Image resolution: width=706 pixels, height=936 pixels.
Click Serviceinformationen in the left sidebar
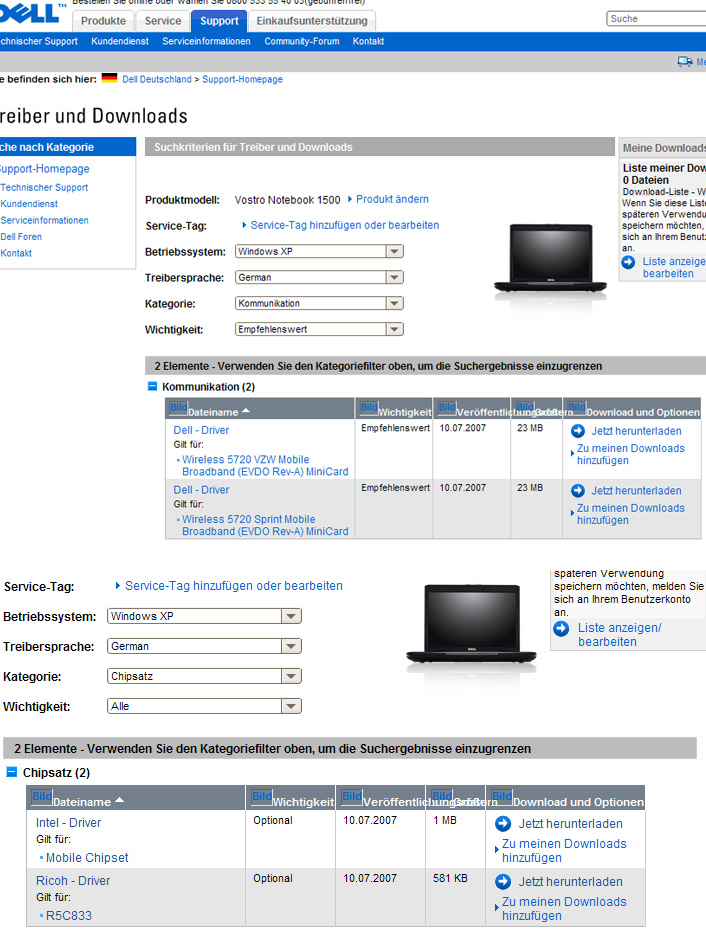(44, 220)
